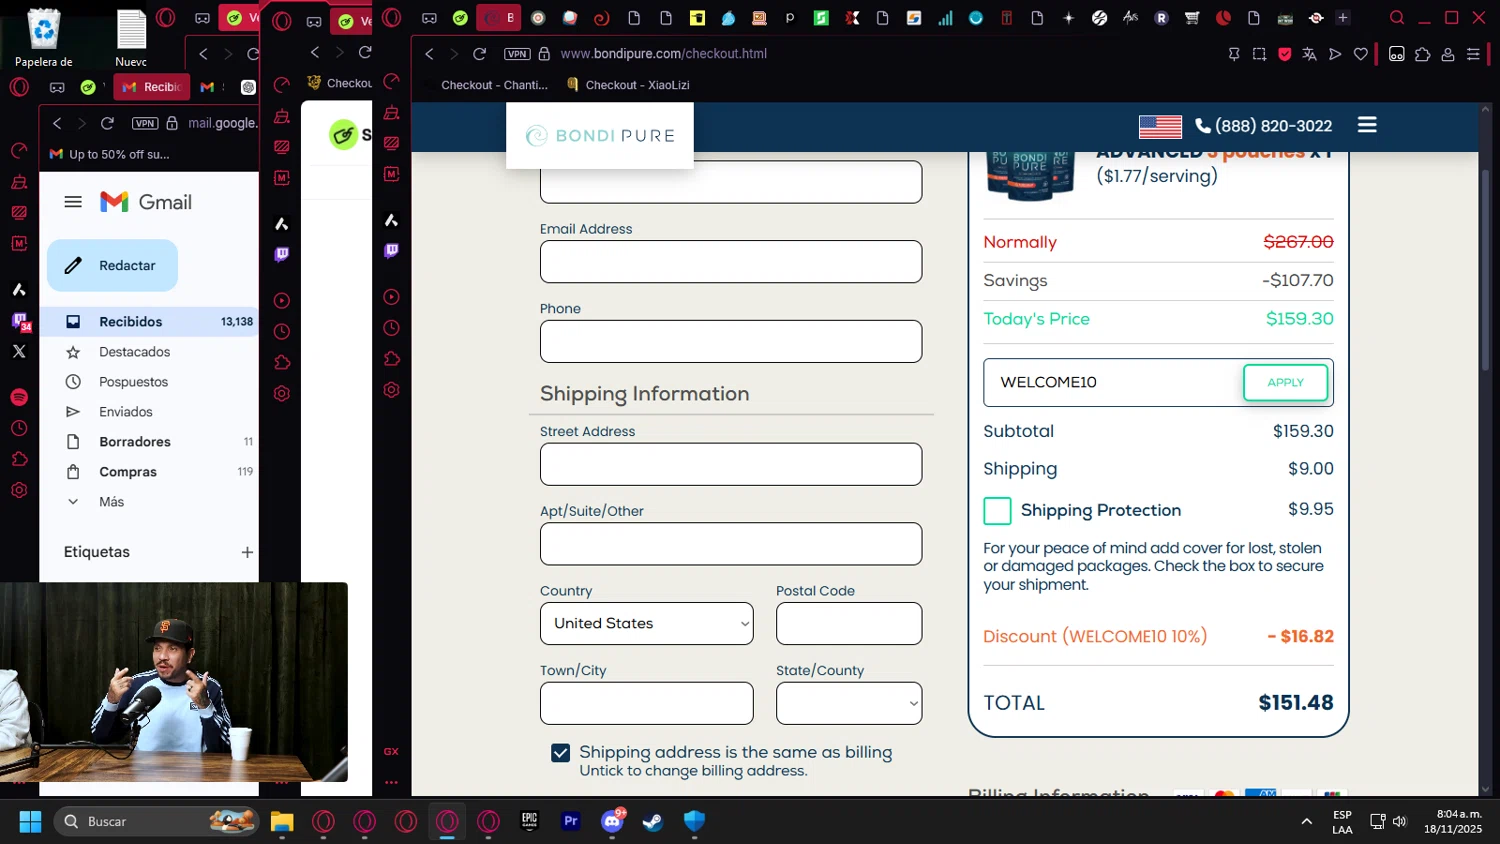The height and width of the screenshot is (844, 1500).
Task: Open the Recibidos inbox folder
Action: point(149,322)
